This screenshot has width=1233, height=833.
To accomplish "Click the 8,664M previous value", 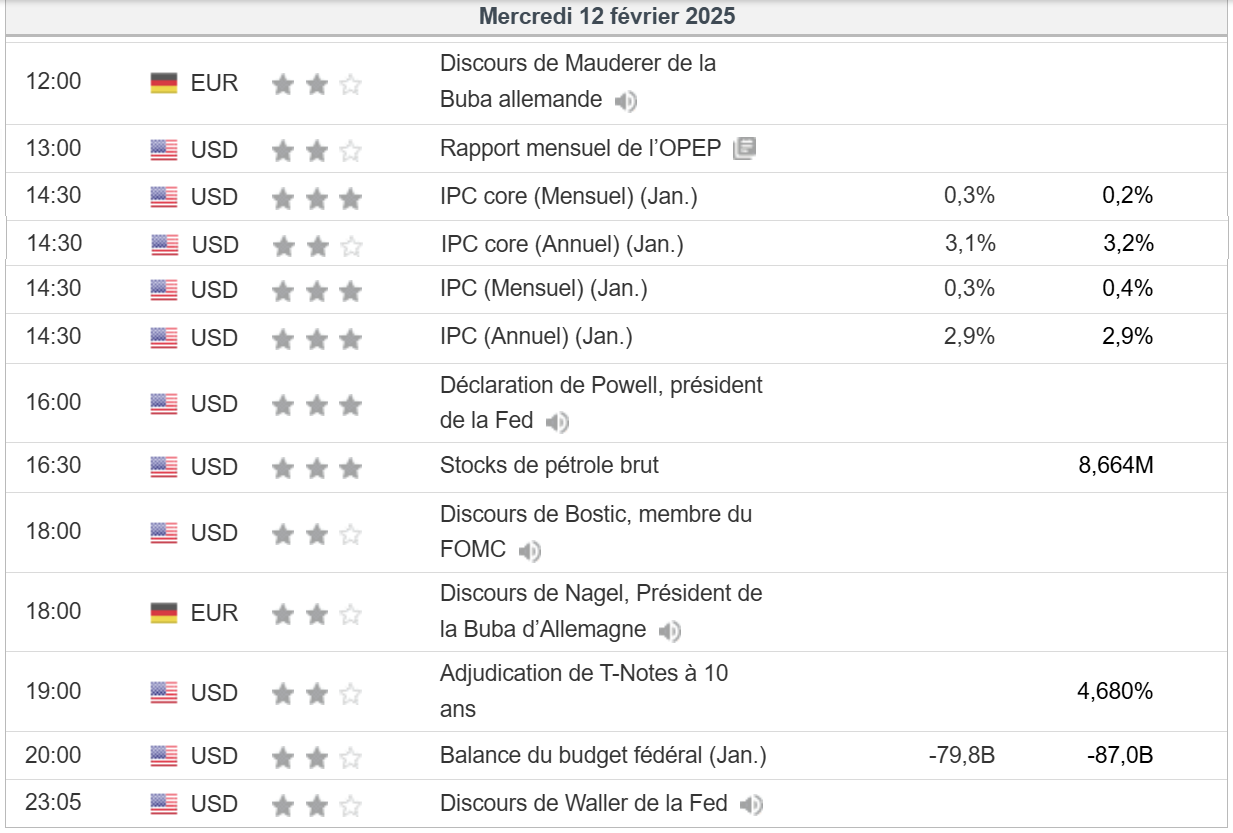I will [1116, 465].
